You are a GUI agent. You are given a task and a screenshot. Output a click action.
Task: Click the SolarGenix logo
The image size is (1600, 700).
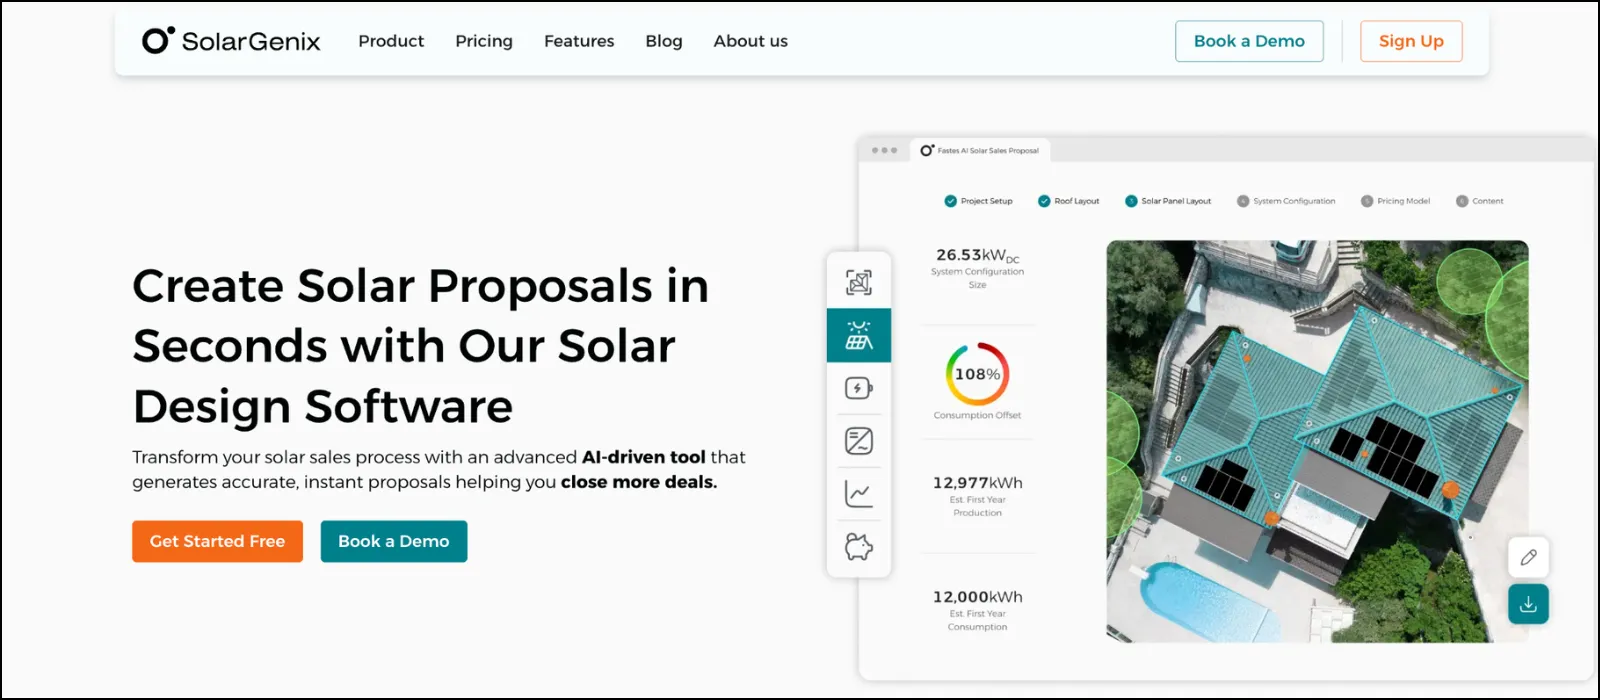[x=231, y=41]
